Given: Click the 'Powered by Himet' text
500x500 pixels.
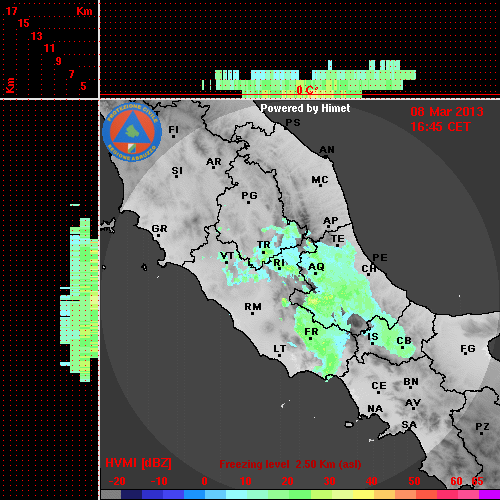Looking at the screenshot, I should pyautogui.click(x=305, y=108).
